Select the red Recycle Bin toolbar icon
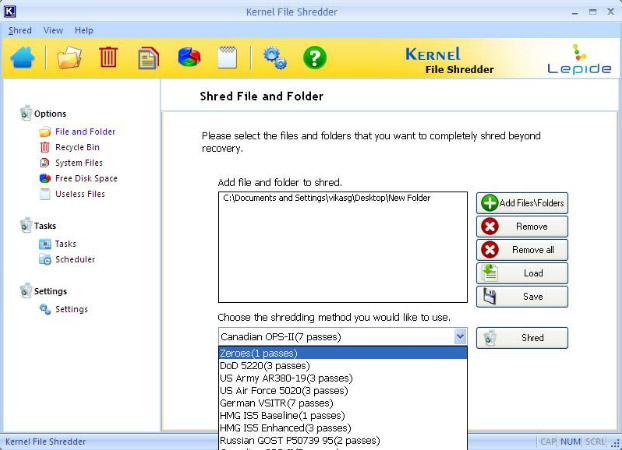Image resolution: width=622 pixels, height=450 pixels. (108, 58)
